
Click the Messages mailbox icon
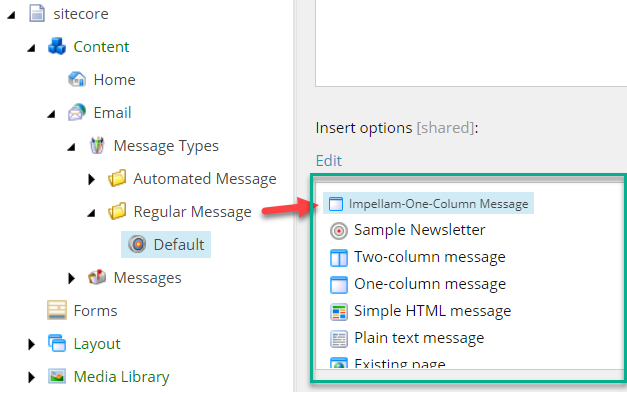[x=97, y=277]
